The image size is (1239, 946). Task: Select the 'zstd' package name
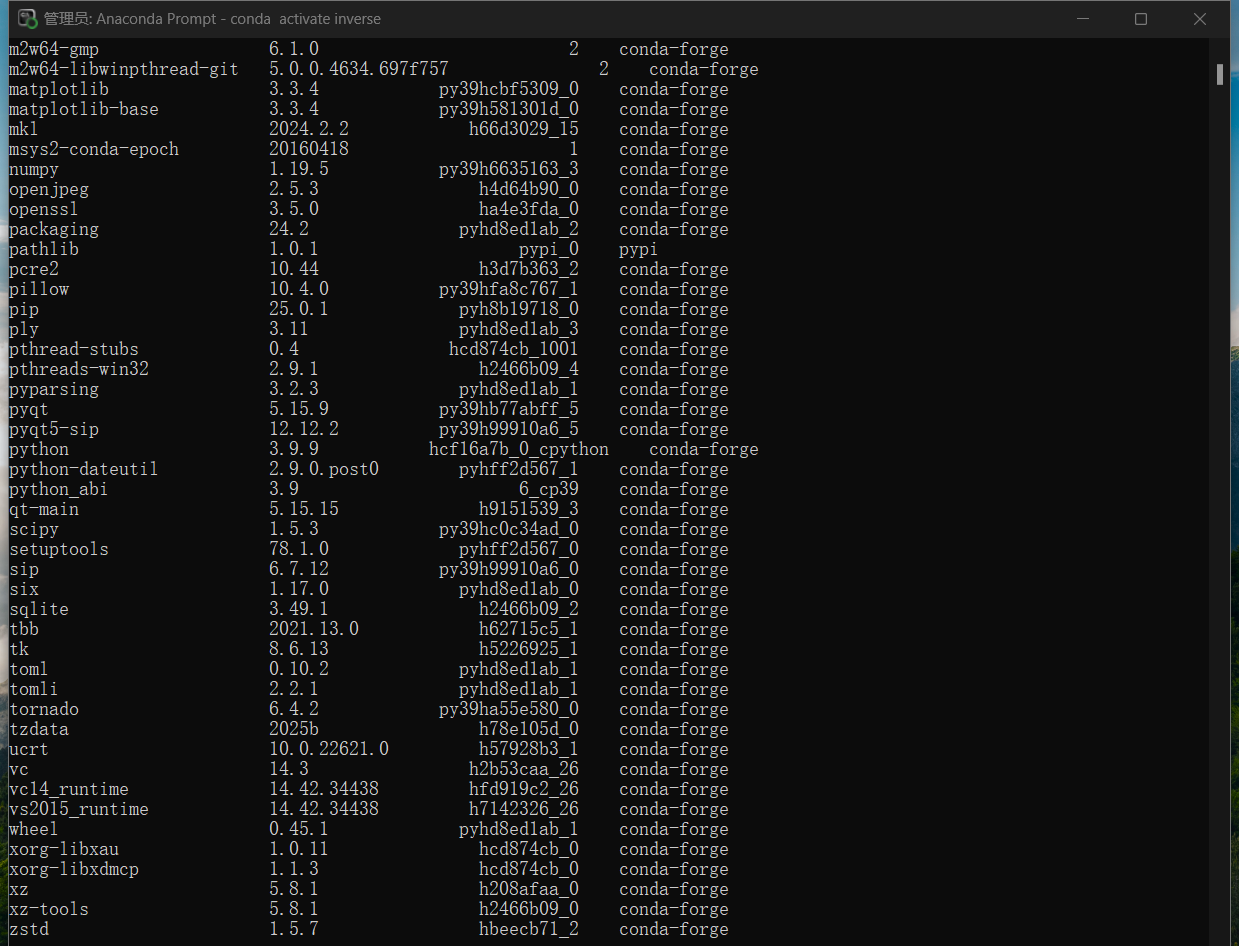[29, 929]
